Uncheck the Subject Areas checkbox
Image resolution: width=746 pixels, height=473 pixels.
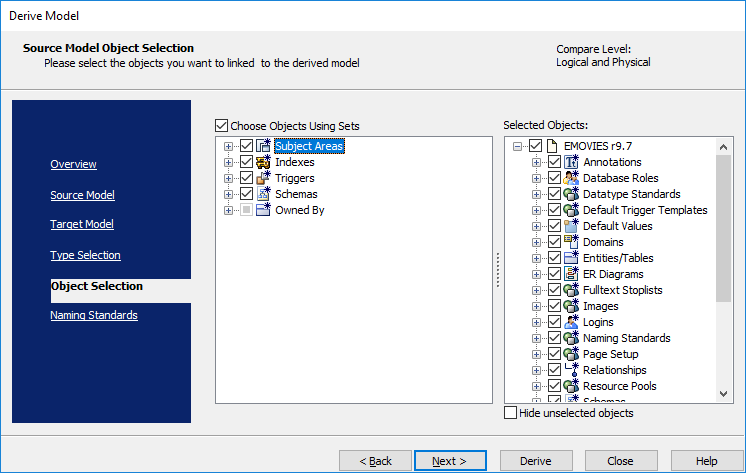[246, 146]
